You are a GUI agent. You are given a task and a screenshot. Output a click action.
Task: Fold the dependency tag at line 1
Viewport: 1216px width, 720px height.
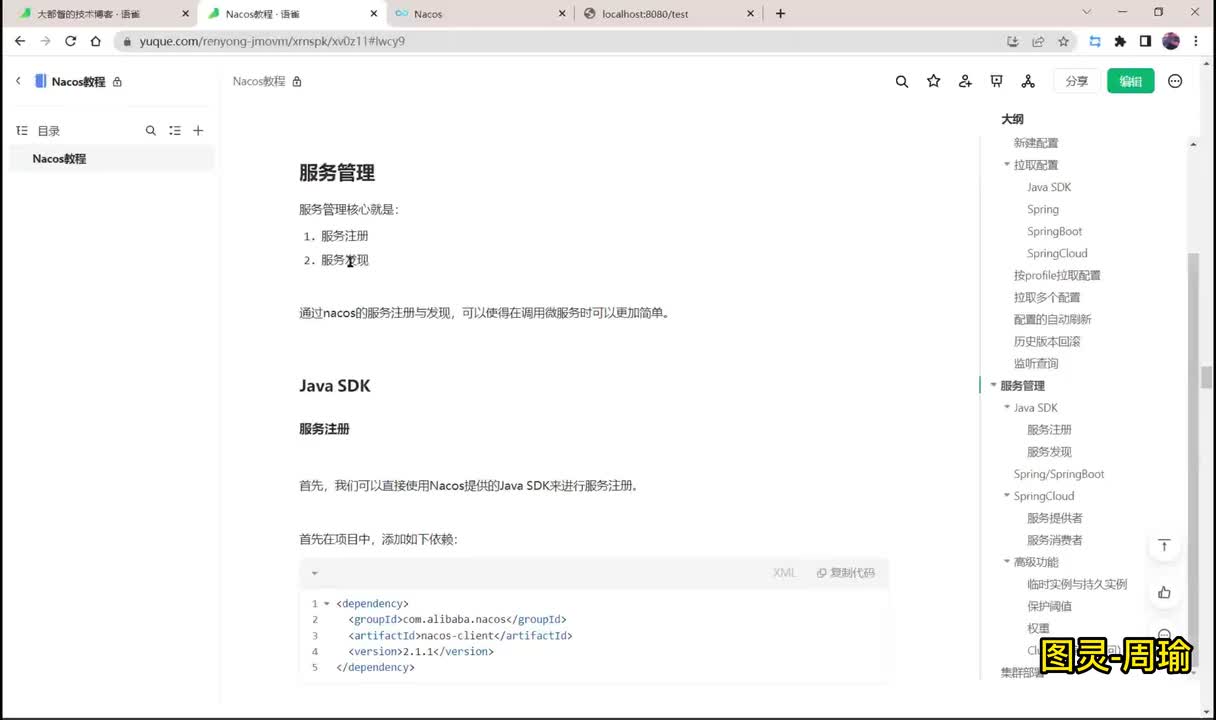[327, 604]
